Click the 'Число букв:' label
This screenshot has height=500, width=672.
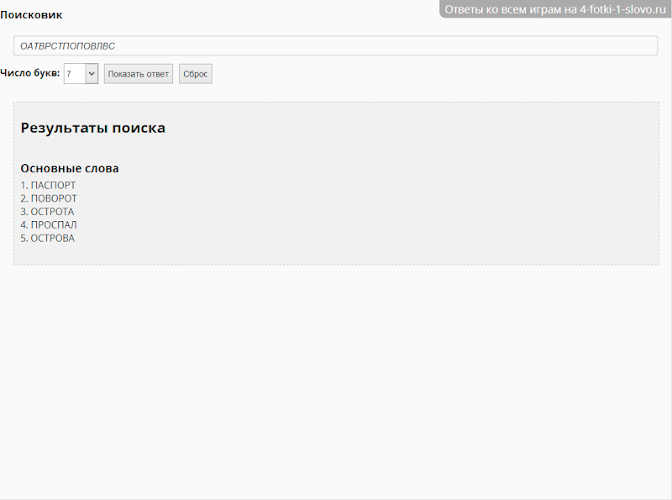30,73
